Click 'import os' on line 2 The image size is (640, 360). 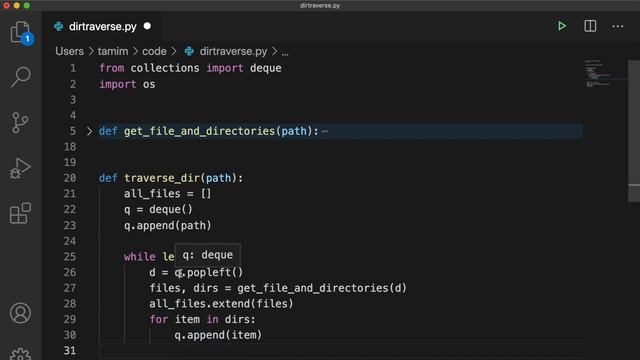click(x=127, y=84)
